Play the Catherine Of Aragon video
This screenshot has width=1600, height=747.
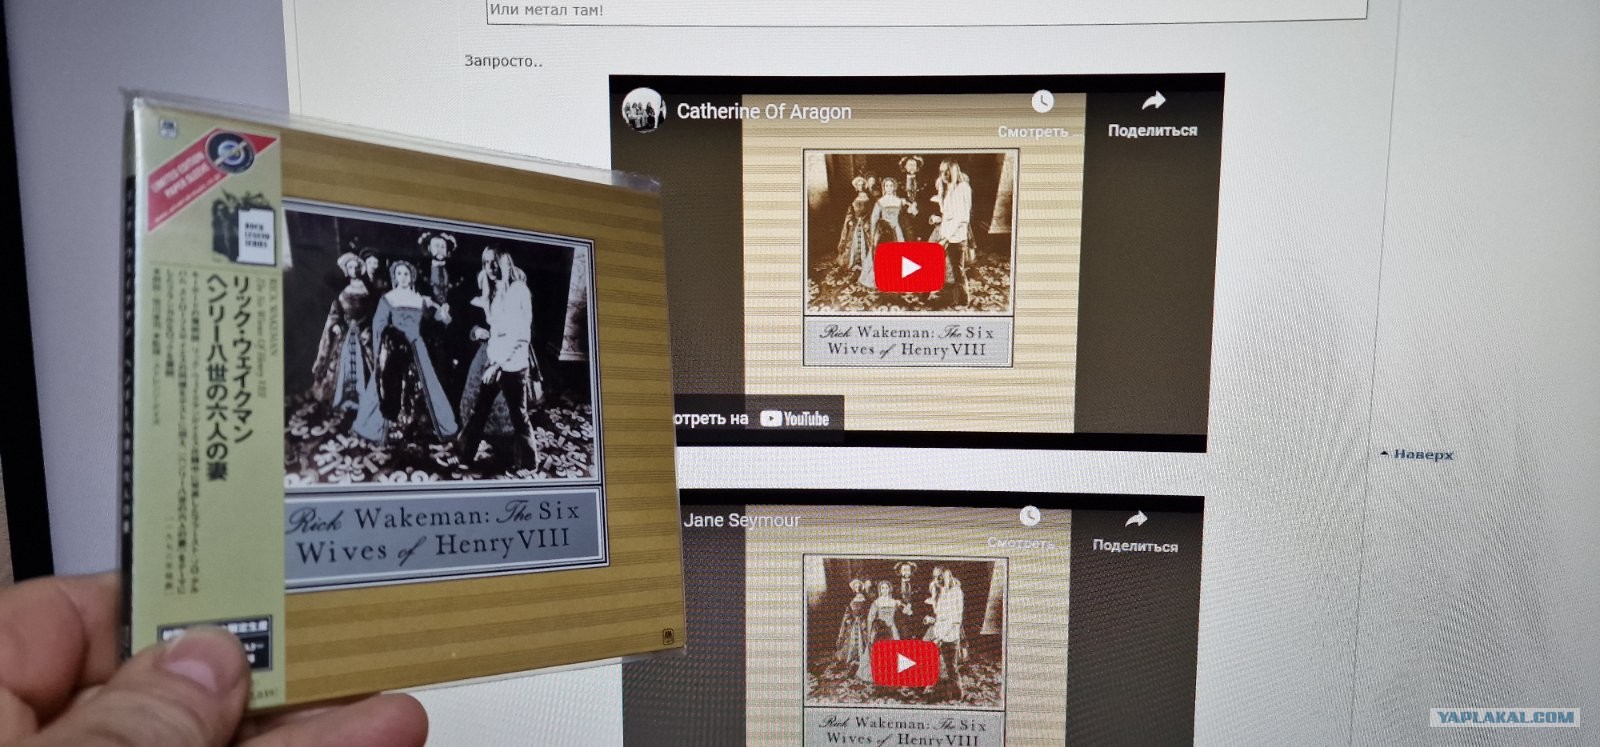tap(909, 267)
